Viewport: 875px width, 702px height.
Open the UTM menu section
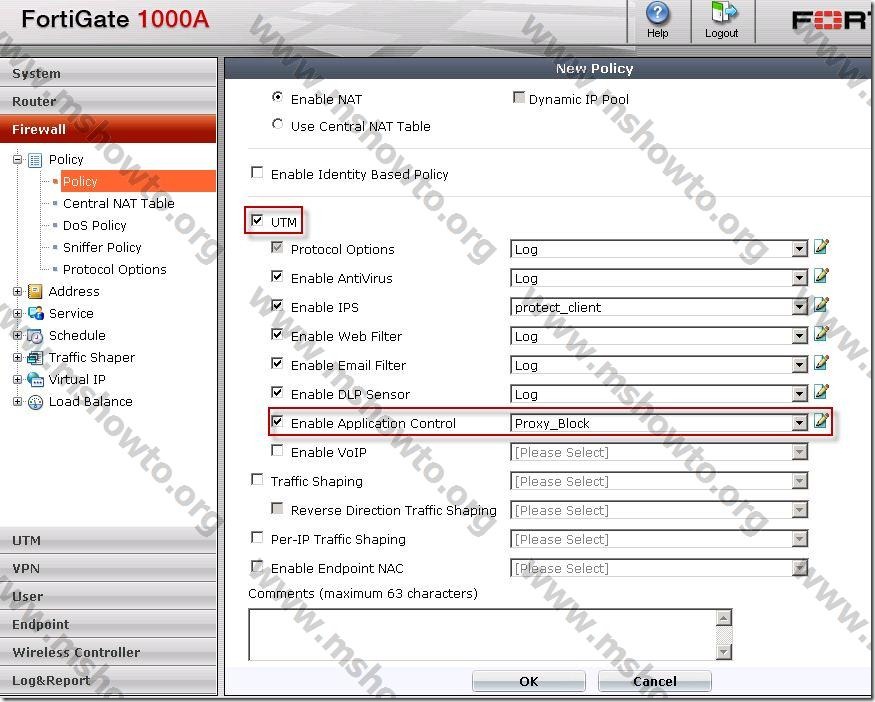pyautogui.click(x=108, y=540)
